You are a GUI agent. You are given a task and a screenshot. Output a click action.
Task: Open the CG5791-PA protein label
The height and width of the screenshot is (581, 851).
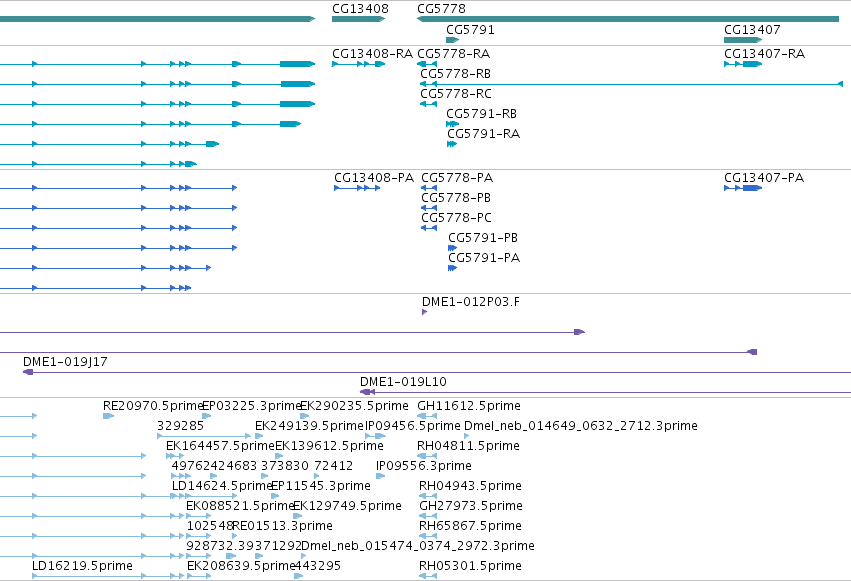484,258
